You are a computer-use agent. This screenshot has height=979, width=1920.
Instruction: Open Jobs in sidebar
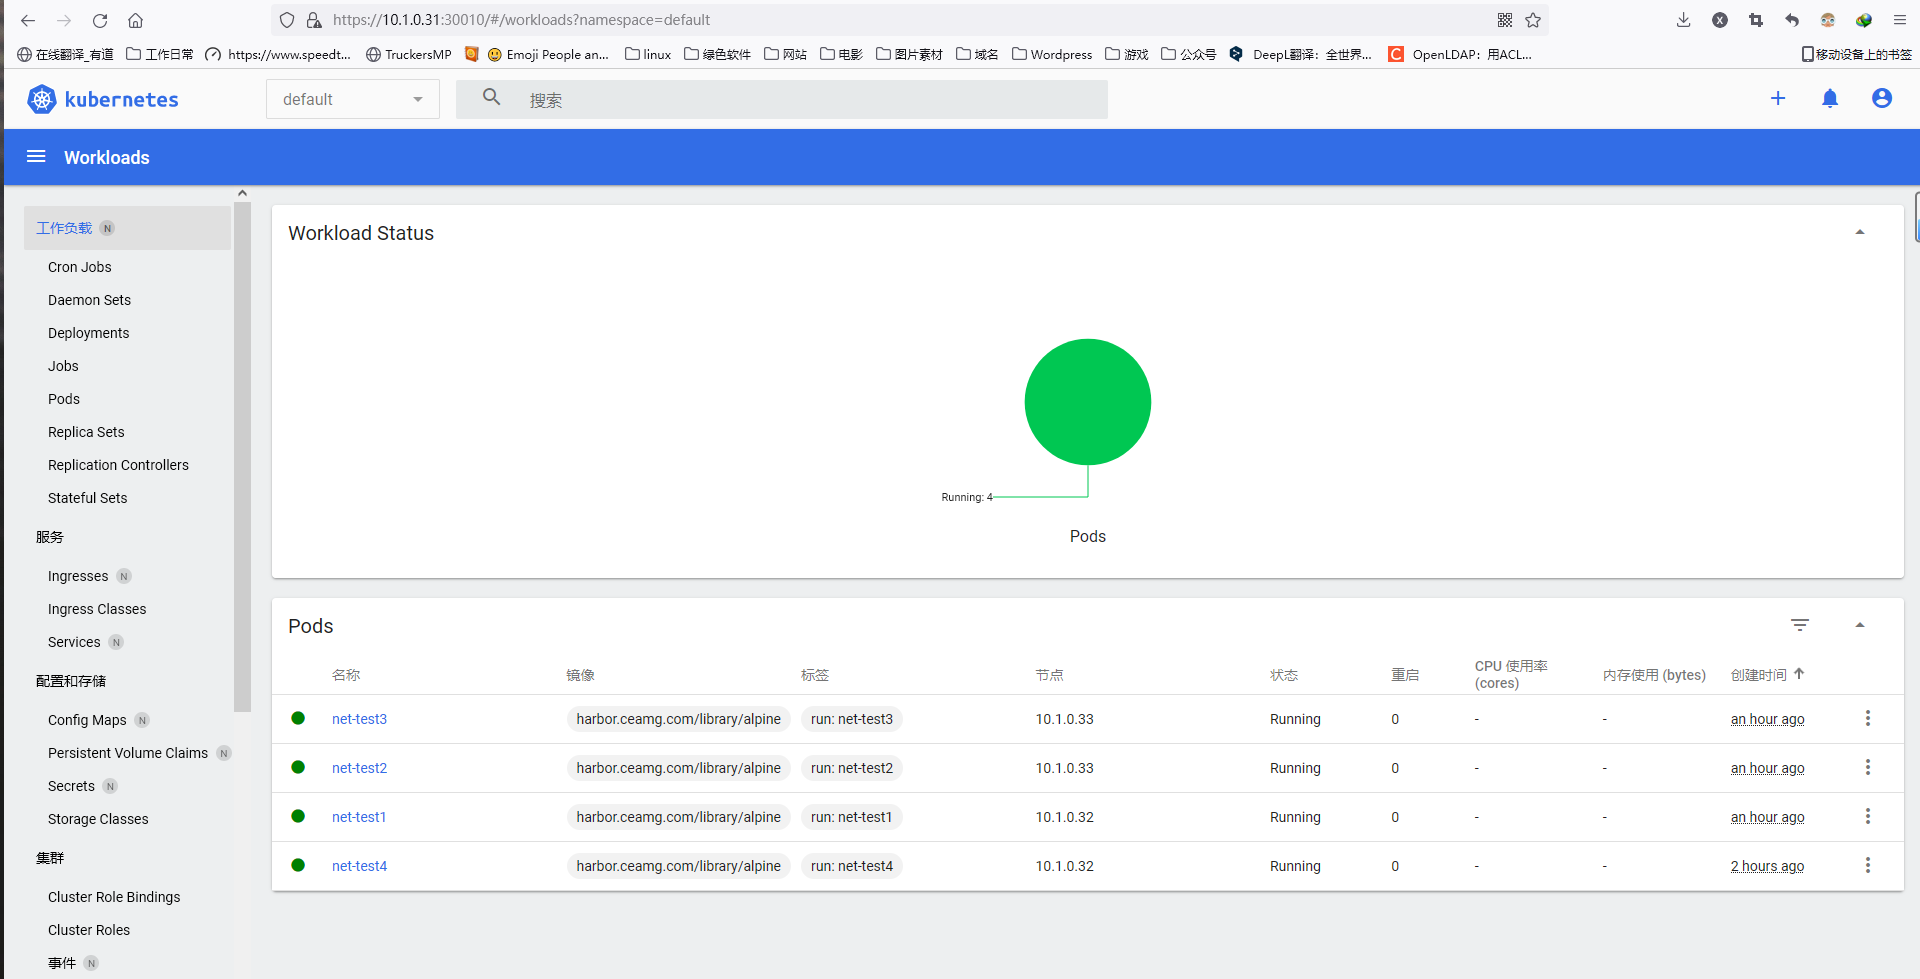click(x=63, y=366)
